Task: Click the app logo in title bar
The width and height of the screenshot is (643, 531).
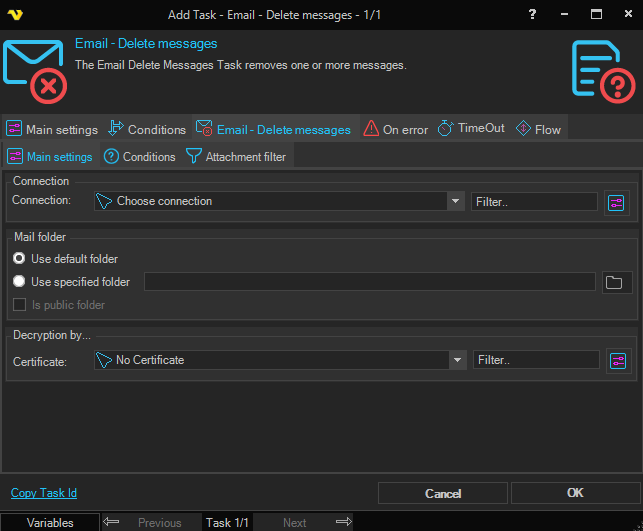Action: click(x=16, y=15)
